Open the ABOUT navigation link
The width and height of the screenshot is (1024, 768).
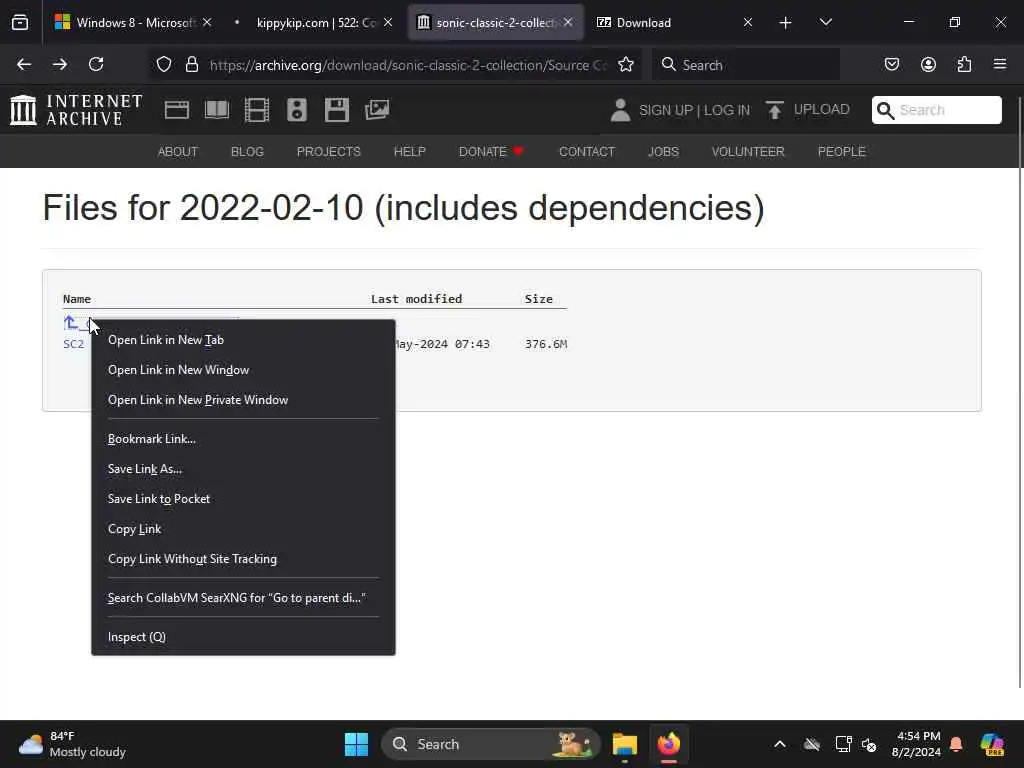(x=178, y=152)
